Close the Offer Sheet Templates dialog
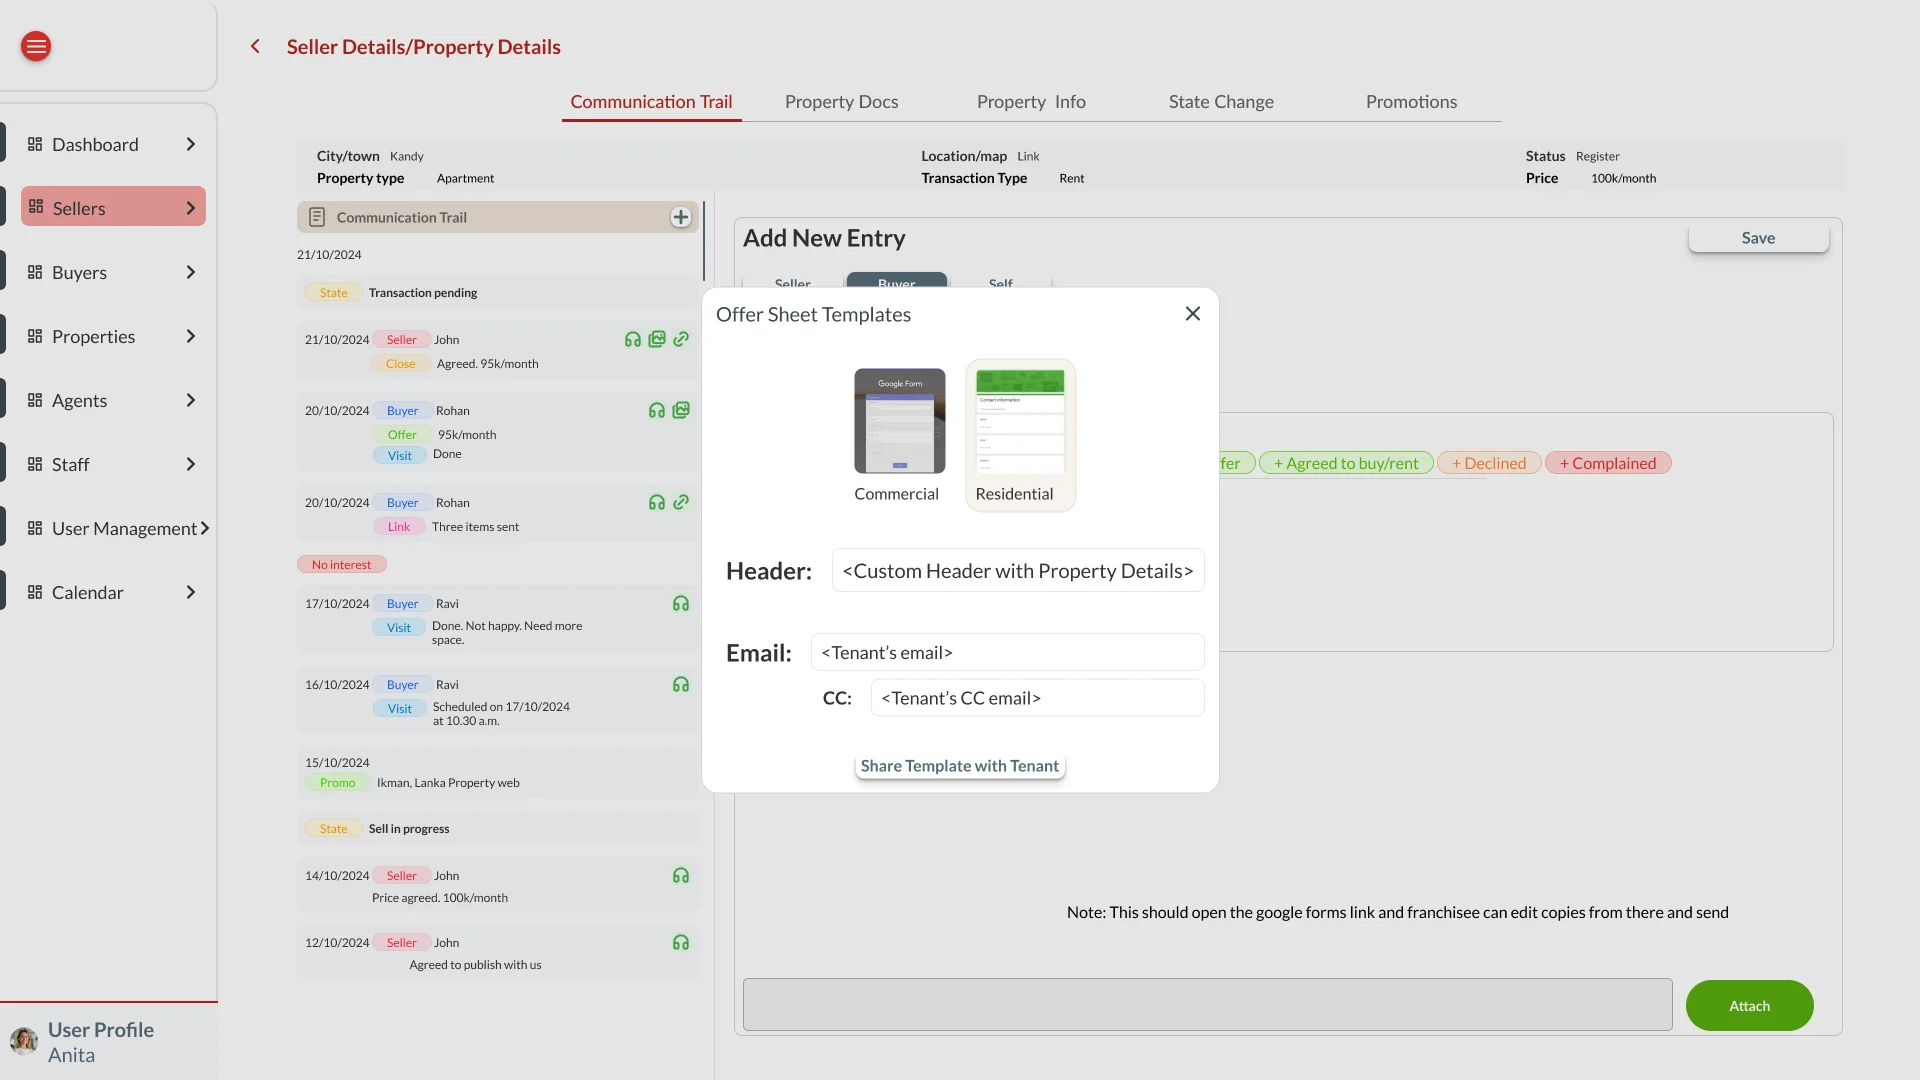This screenshot has height=1080, width=1920. [x=1193, y=314]
